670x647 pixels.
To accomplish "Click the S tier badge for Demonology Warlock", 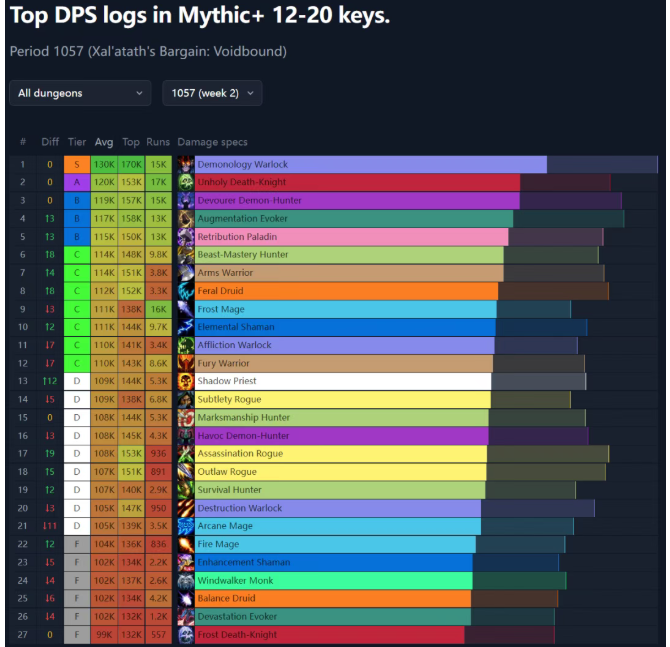I will click(x=77, y=164).
